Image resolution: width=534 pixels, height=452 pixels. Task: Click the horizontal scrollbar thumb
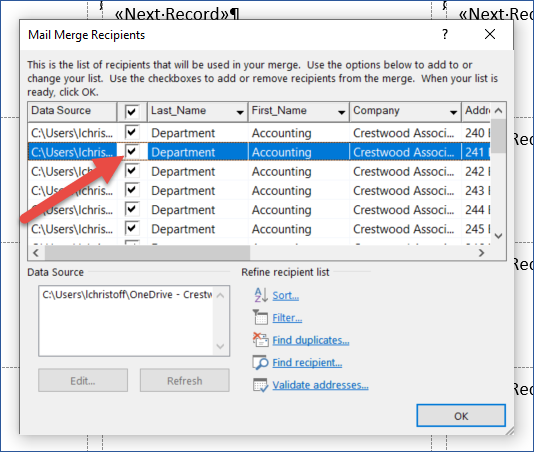(147, 253)
